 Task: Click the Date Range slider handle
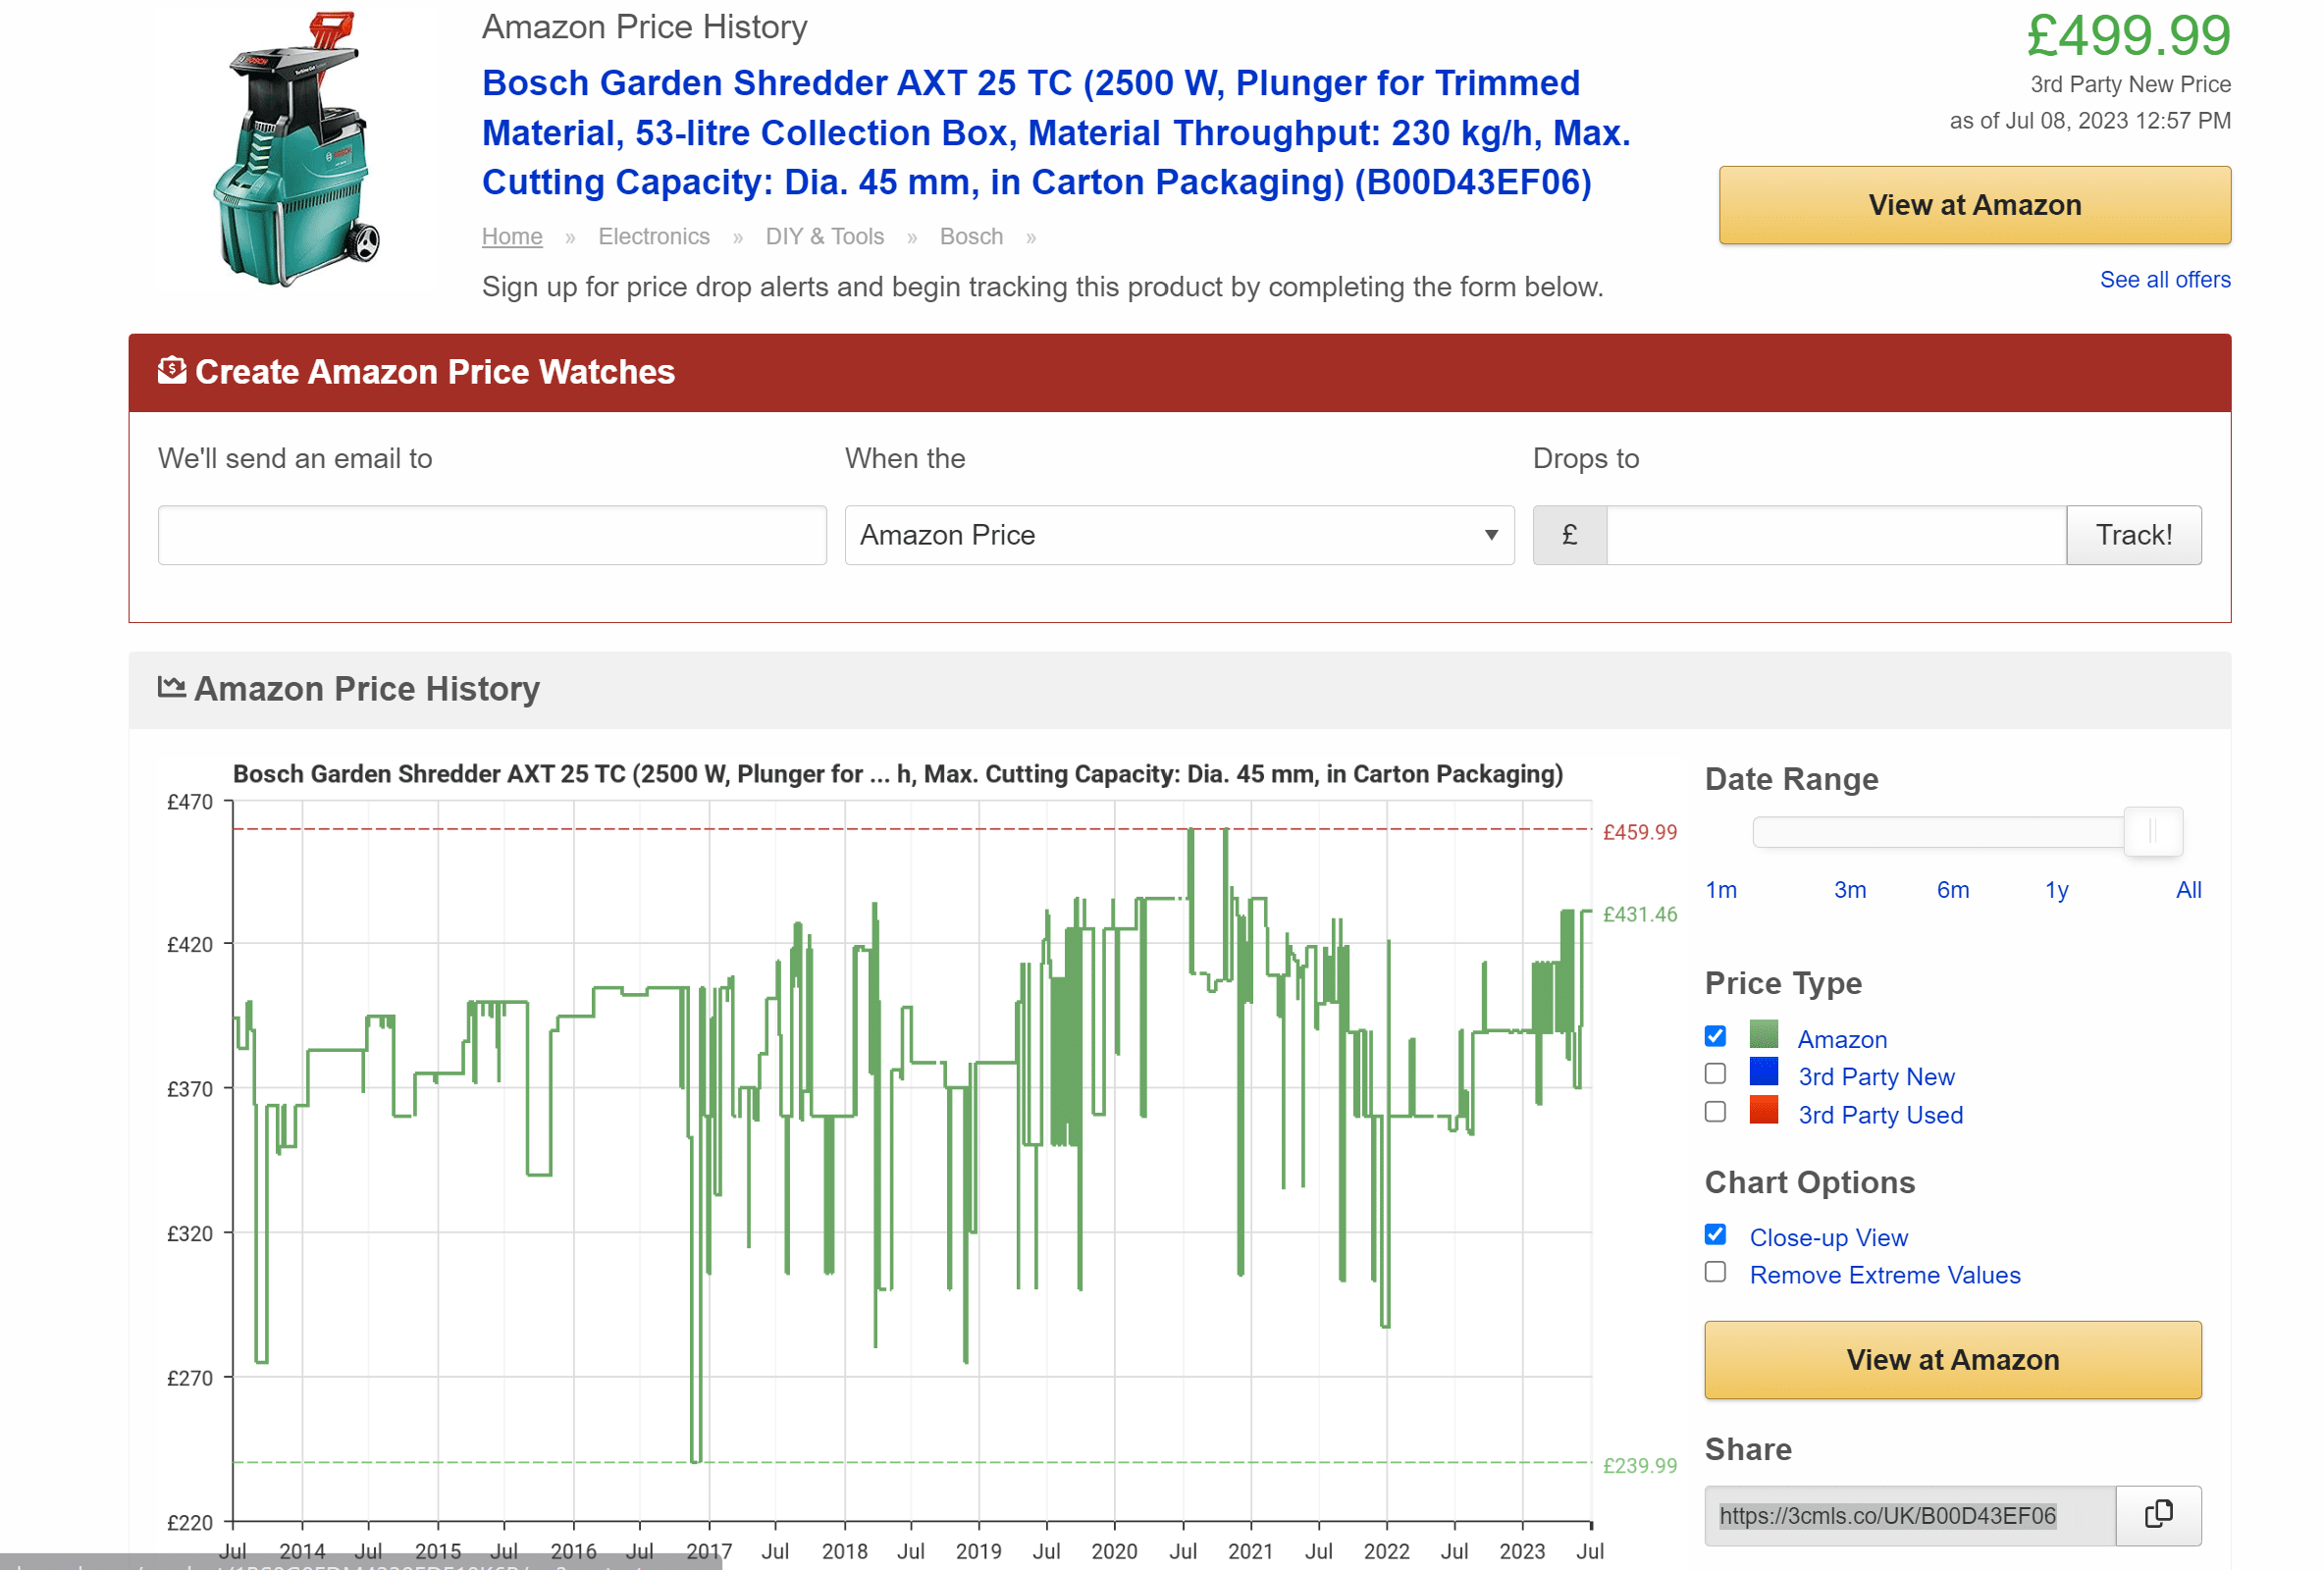[2152, 832]
